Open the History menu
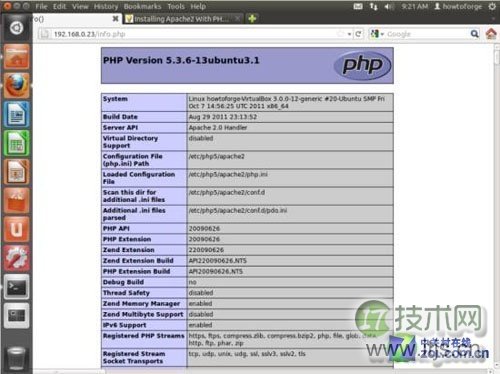 tap(106, 6)
